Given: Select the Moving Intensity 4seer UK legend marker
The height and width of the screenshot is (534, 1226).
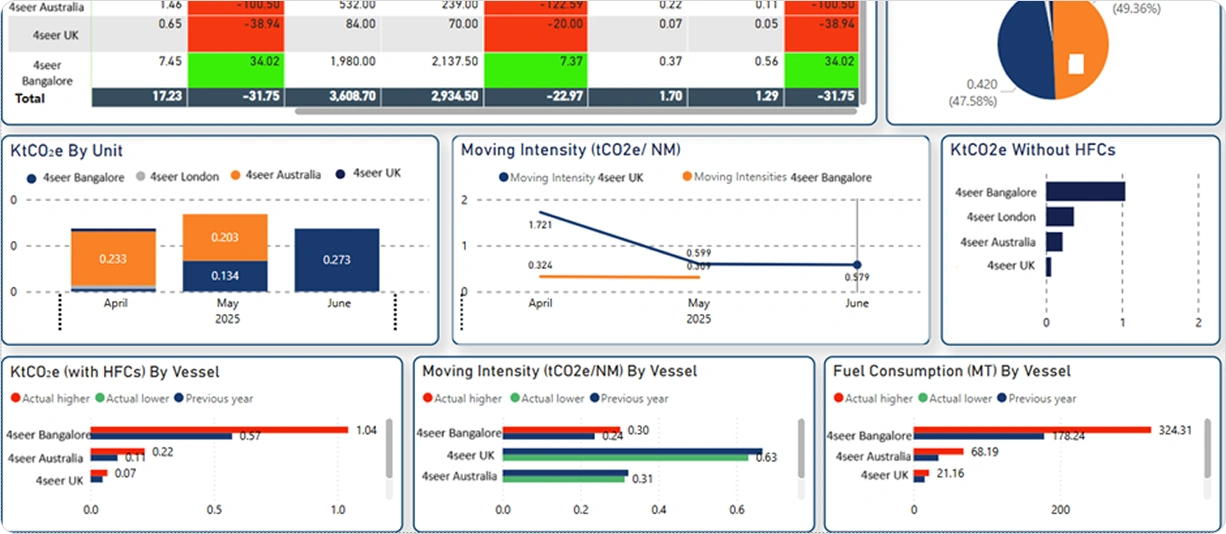Looking at the screenshot, I should 502,178.
